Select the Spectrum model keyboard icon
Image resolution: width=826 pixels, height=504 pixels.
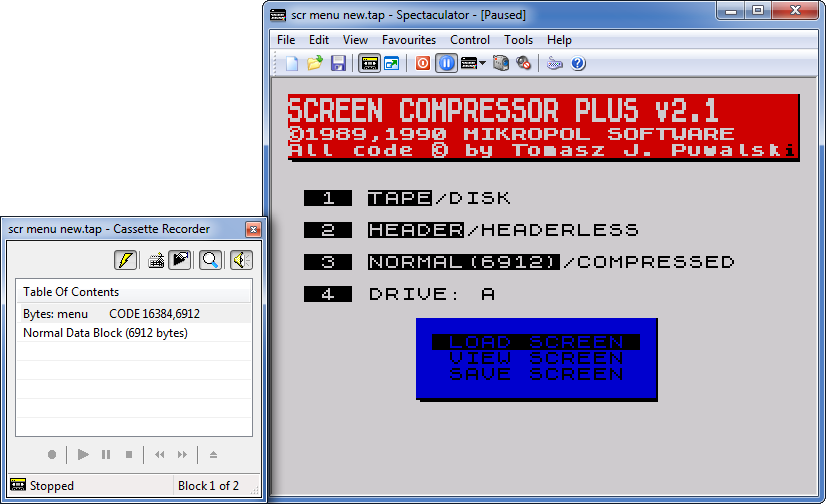tap(469, 64)
